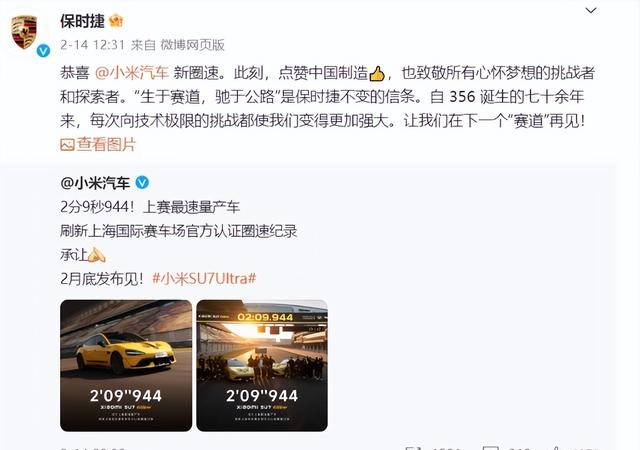Open the 保时捷 account name
This screenshot has height=450, width=640.
82,21
